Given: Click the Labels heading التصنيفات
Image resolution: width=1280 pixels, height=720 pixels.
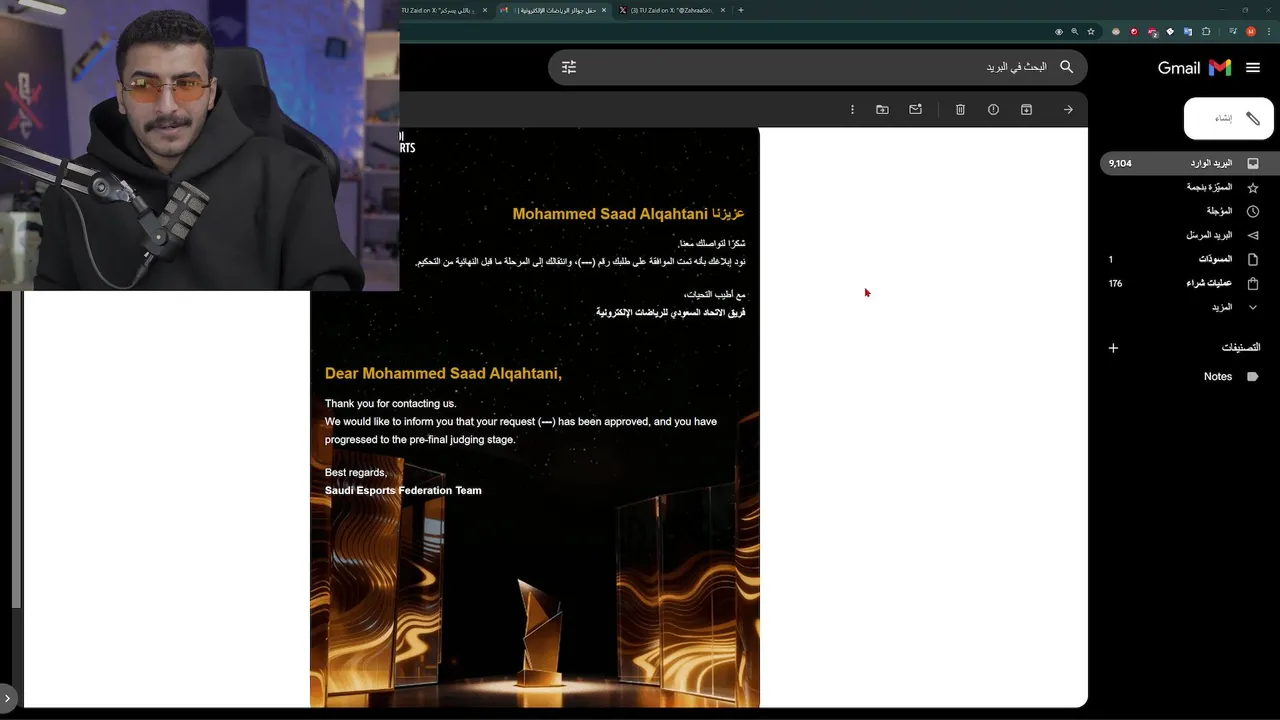Looking at the screenshot, I should coord(1240,348).
